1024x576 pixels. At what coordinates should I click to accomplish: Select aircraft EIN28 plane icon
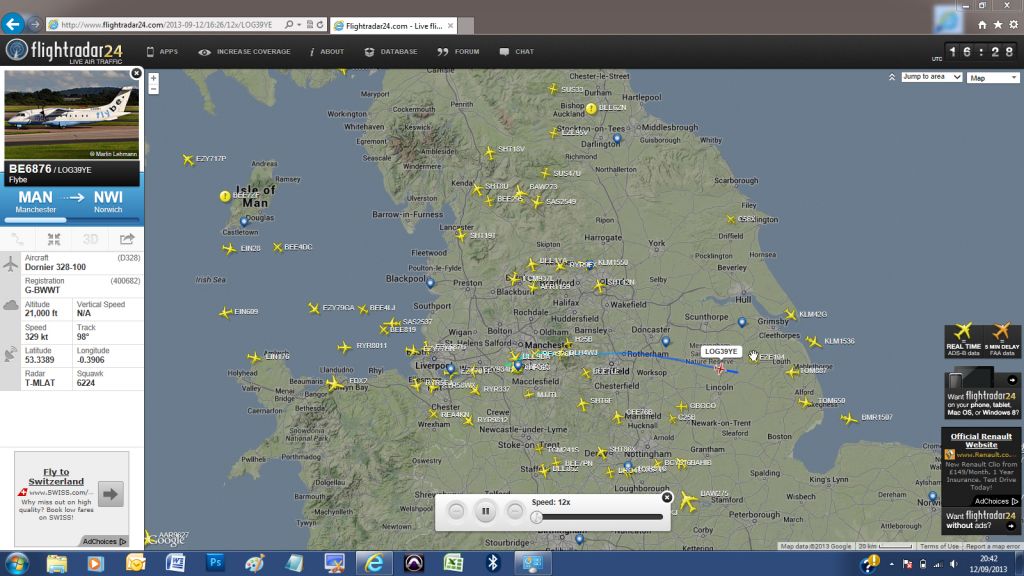229,249
